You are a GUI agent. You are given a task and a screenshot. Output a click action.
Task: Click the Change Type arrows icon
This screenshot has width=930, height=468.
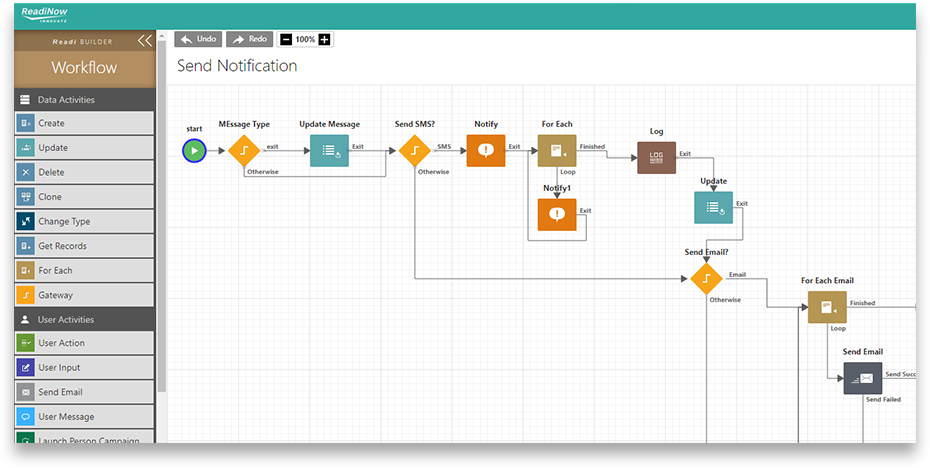26,221
